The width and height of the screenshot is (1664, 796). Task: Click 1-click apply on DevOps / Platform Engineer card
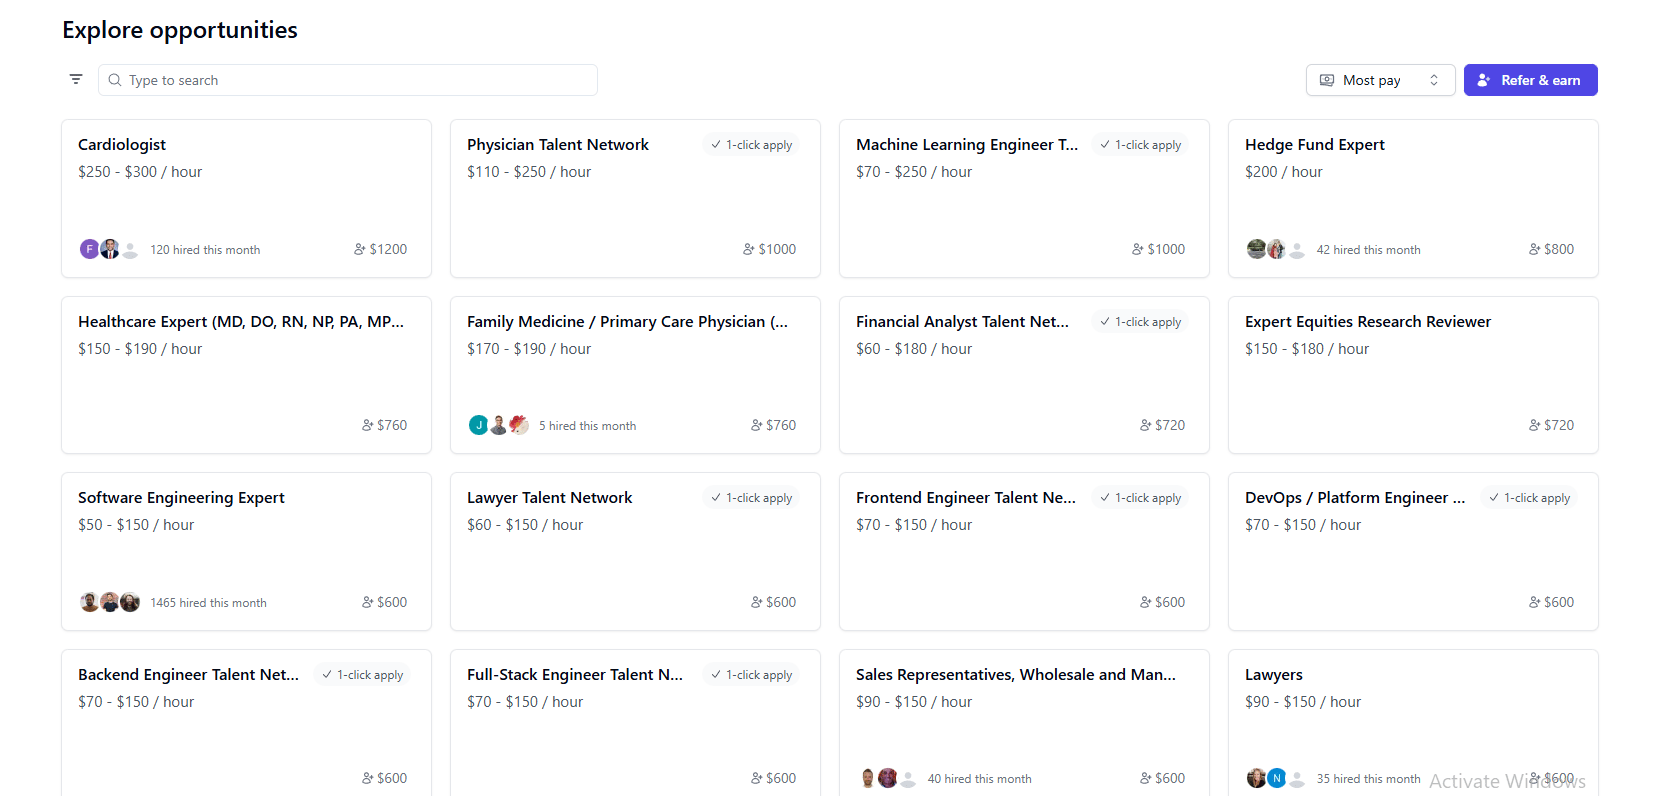click(1530, 498)
